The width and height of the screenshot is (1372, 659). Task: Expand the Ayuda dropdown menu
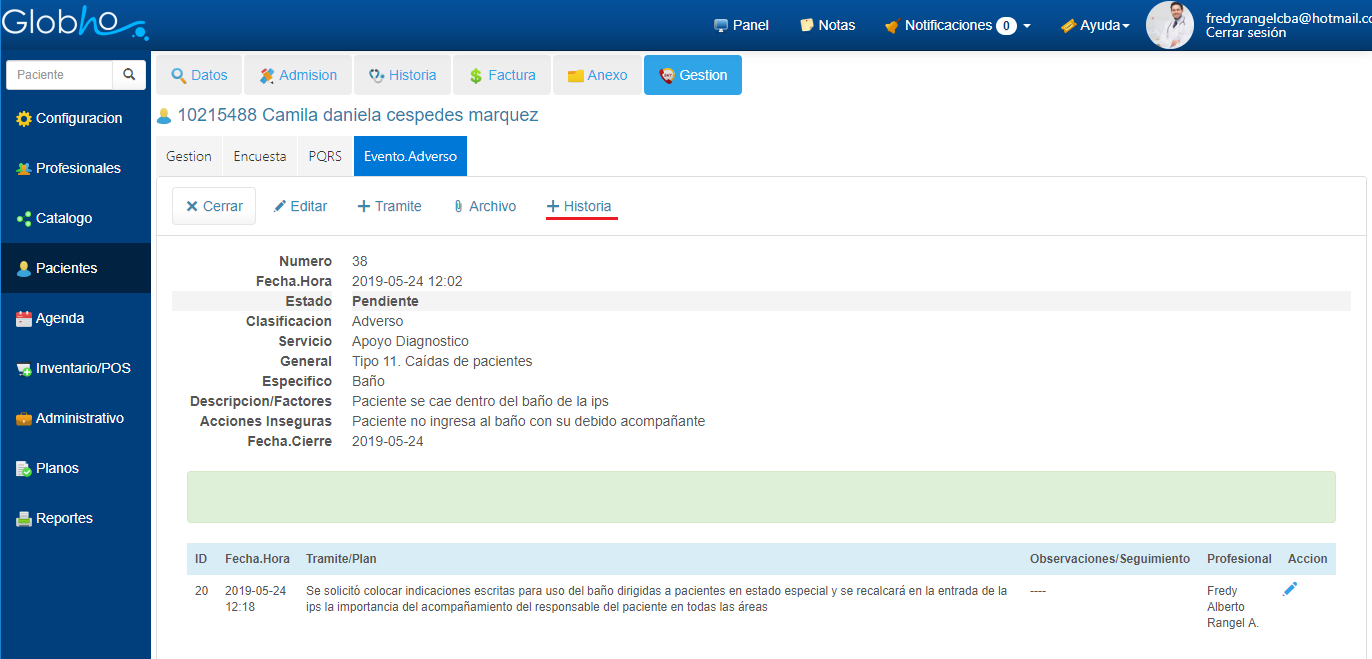1095,25
